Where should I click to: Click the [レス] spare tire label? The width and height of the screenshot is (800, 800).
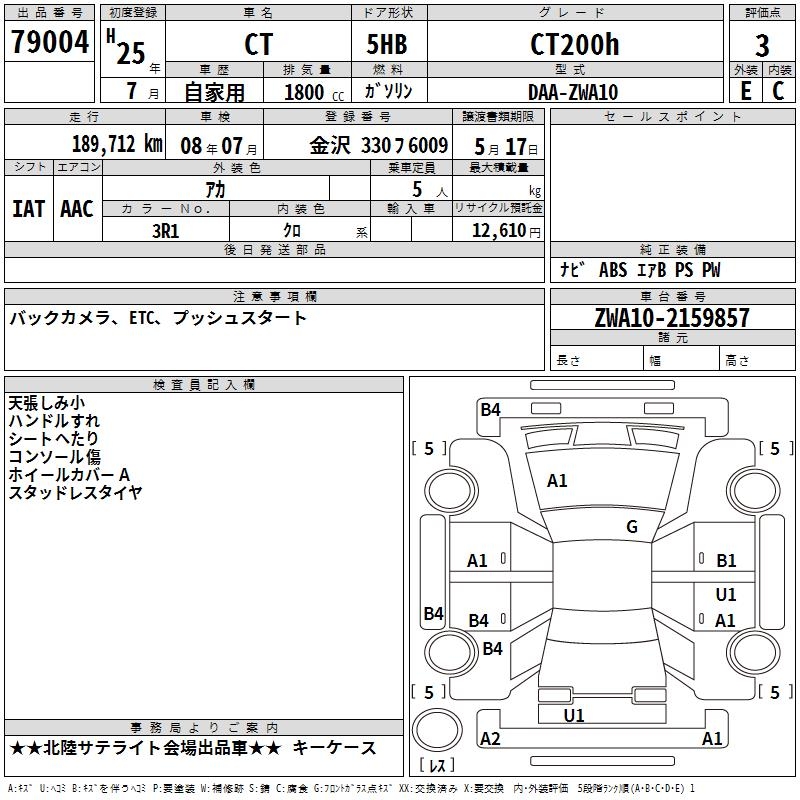point(437,764)
